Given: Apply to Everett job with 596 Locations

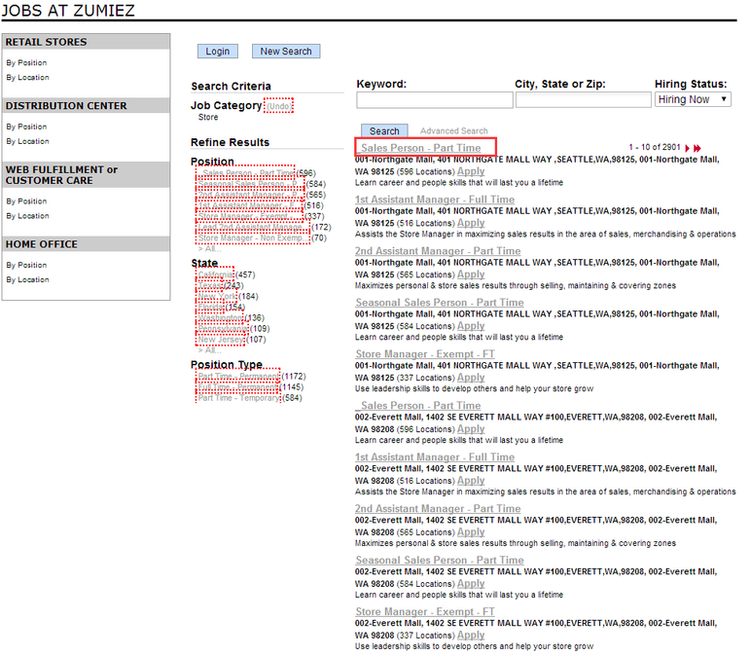Looking at the screenshot, I should coord(471,430).
